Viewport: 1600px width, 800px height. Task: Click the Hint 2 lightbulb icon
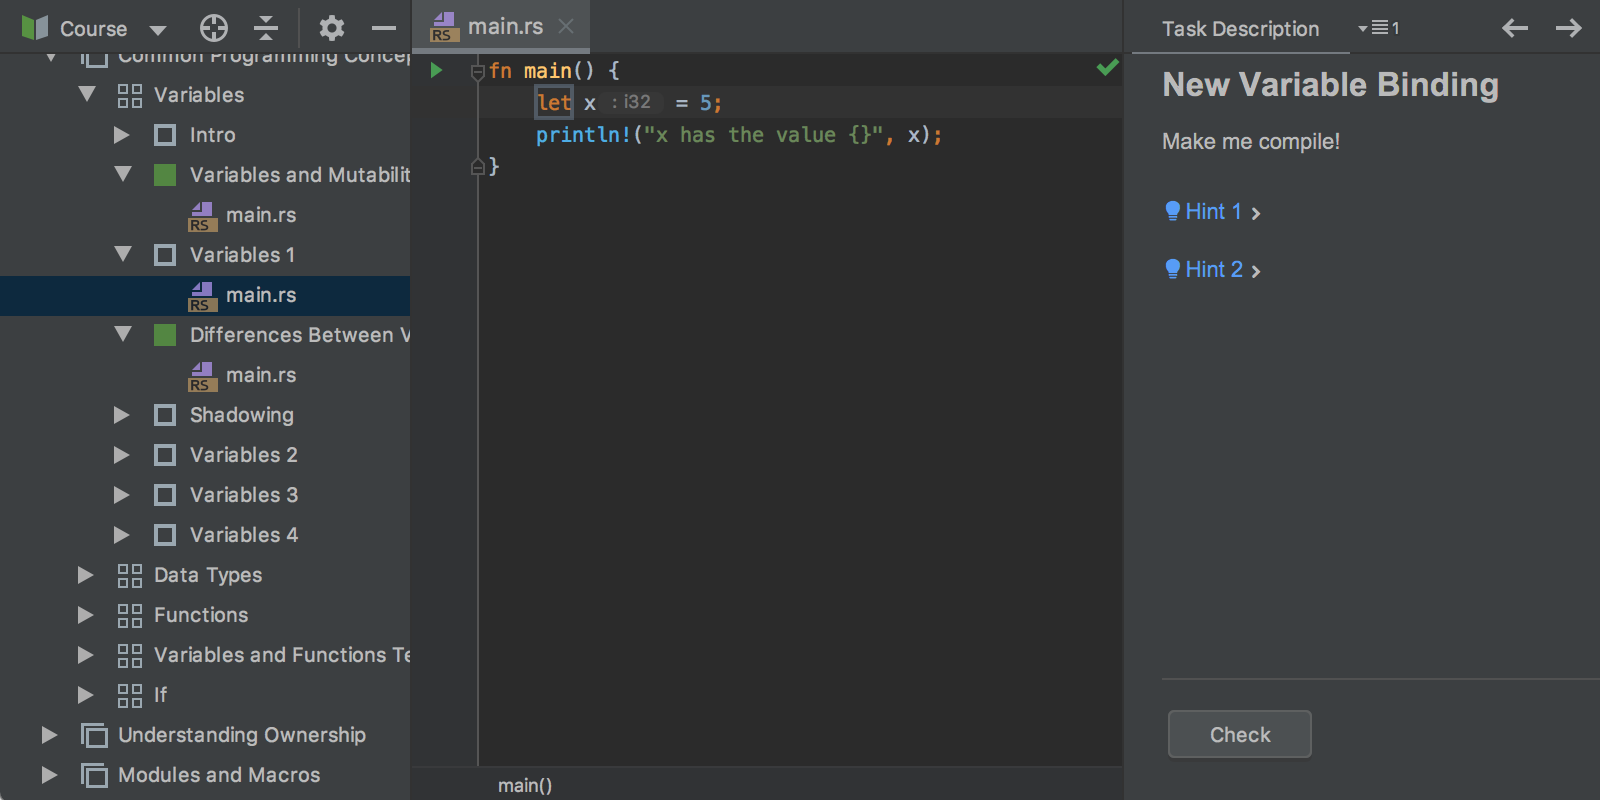pyautogui.click(x=1173, y=269)
